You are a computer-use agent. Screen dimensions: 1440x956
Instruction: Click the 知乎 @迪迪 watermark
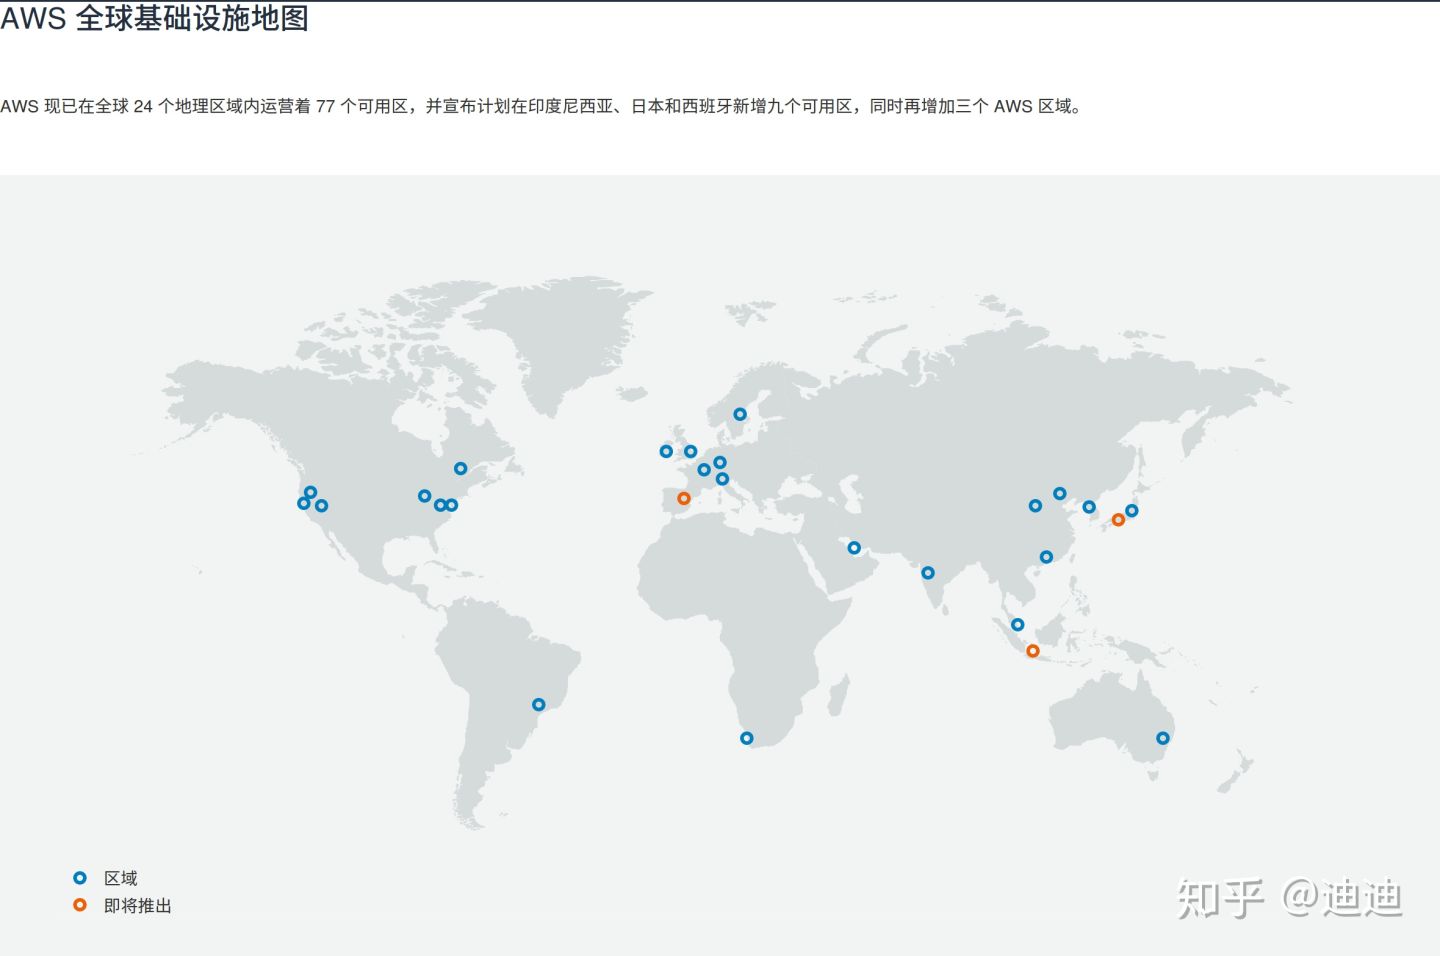tap(1289, 898)
